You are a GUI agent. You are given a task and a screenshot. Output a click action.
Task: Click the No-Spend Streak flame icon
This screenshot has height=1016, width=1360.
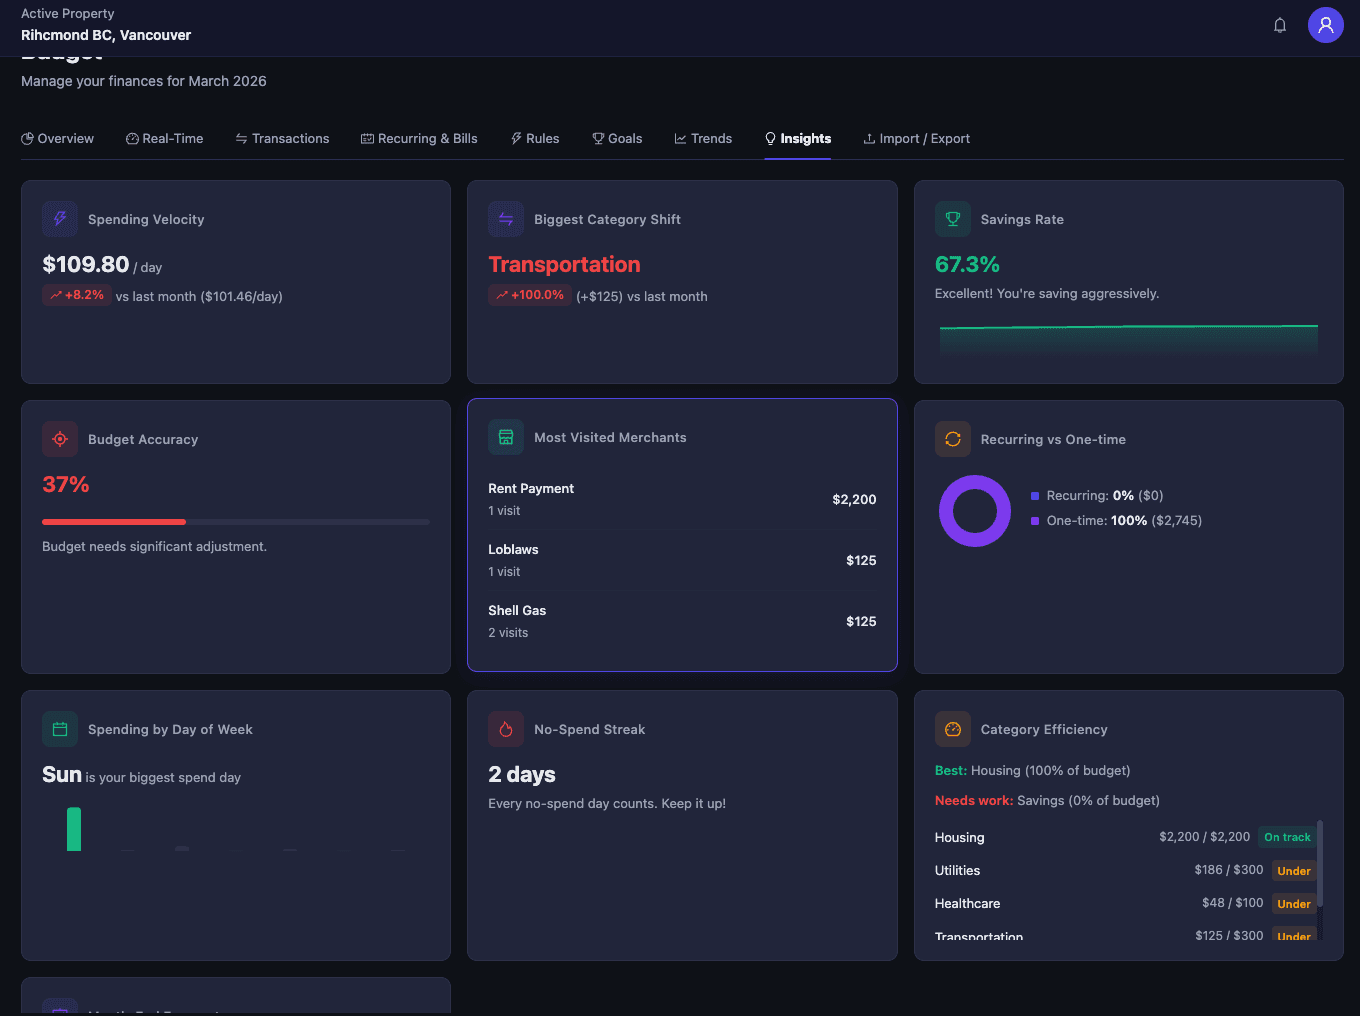point(506,729)
